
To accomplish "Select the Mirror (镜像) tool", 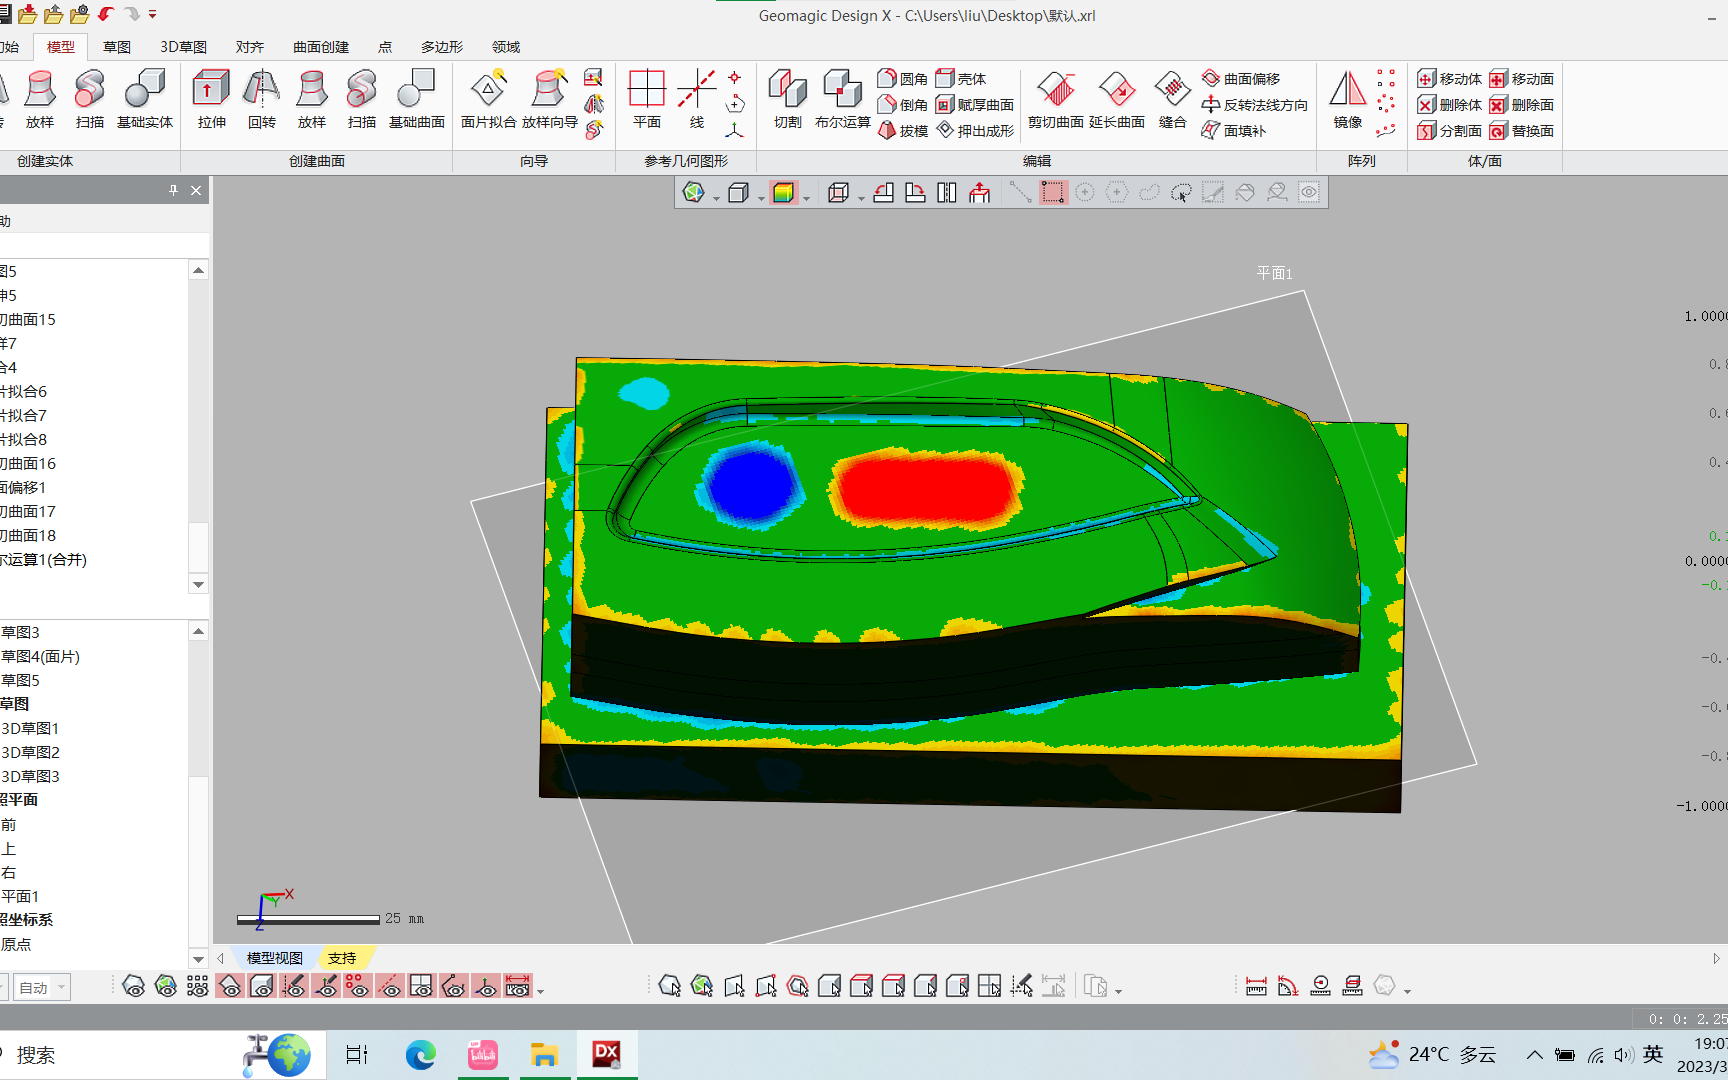I will point(1348,100).
